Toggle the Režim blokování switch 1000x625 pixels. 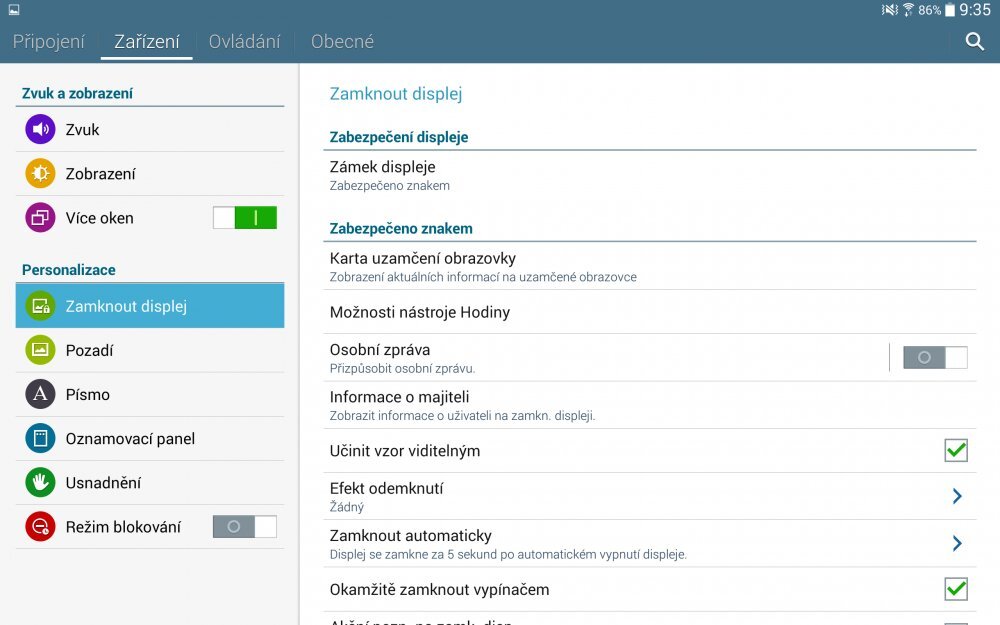pyautogui.click(x=244, y=526)
